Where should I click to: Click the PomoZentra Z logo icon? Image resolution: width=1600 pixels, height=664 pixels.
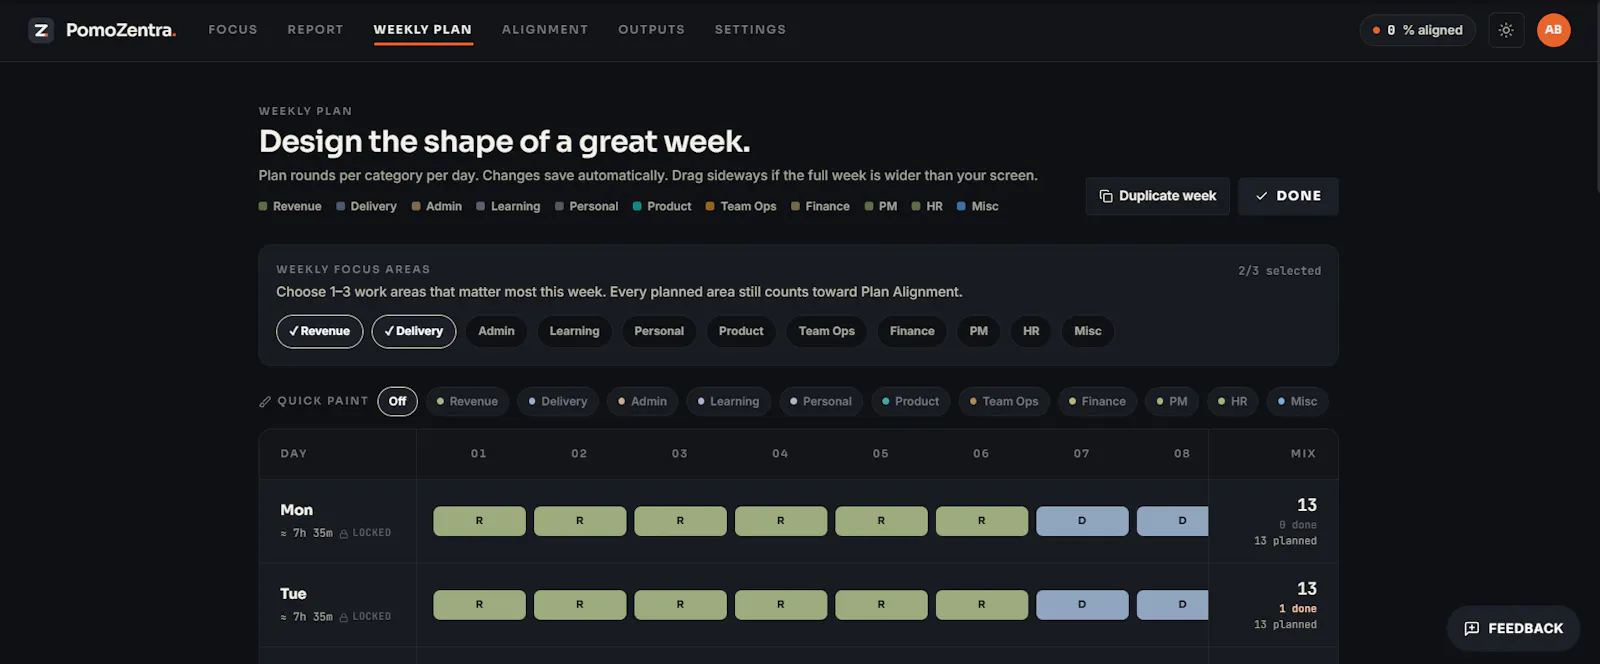click(x=41, y=30)
